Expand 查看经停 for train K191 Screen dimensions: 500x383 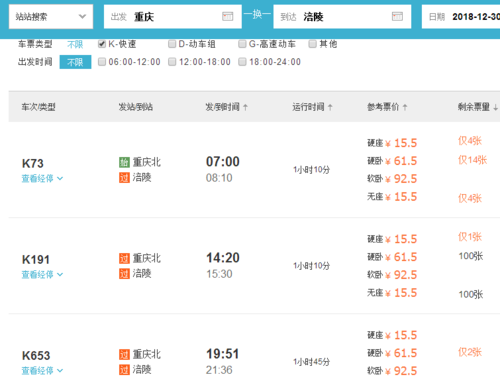tap(42, 275)
